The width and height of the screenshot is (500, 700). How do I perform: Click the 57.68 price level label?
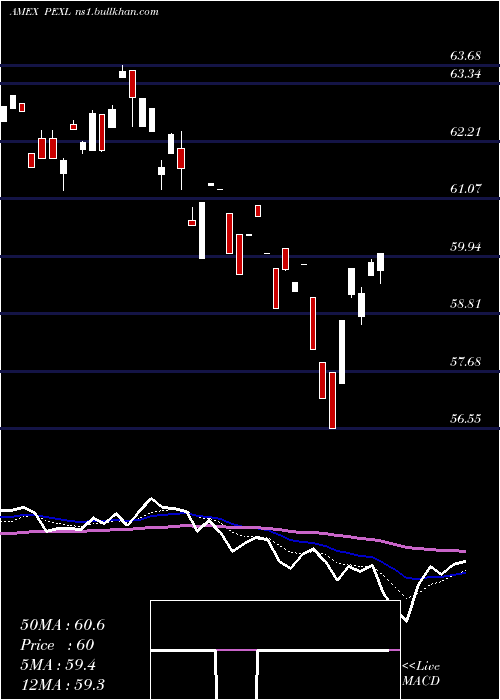click(466, 362)
